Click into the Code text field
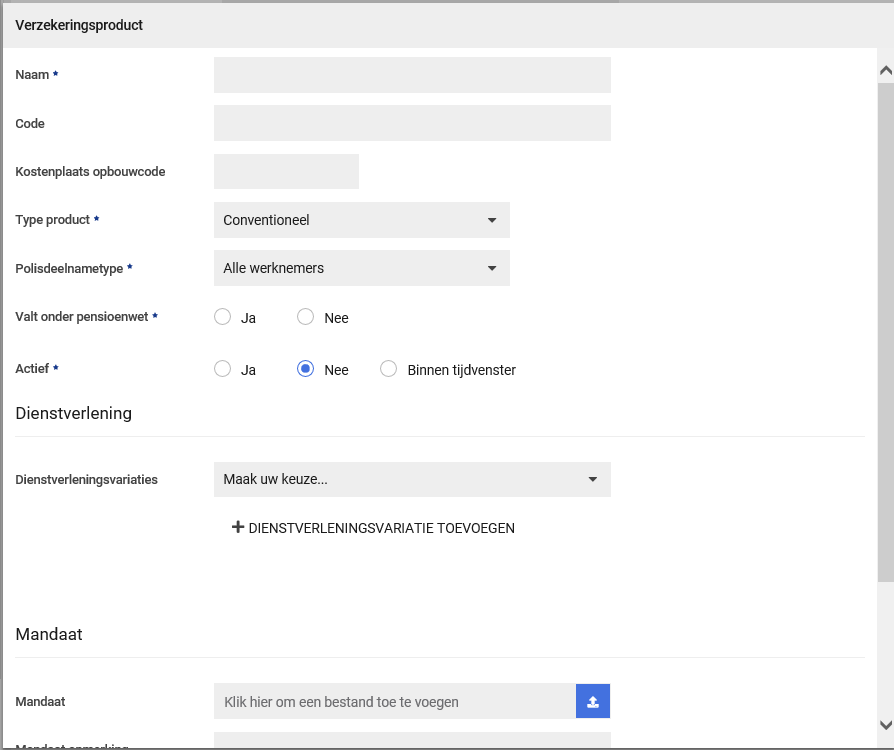894x750 pixels. pos(411,123)
